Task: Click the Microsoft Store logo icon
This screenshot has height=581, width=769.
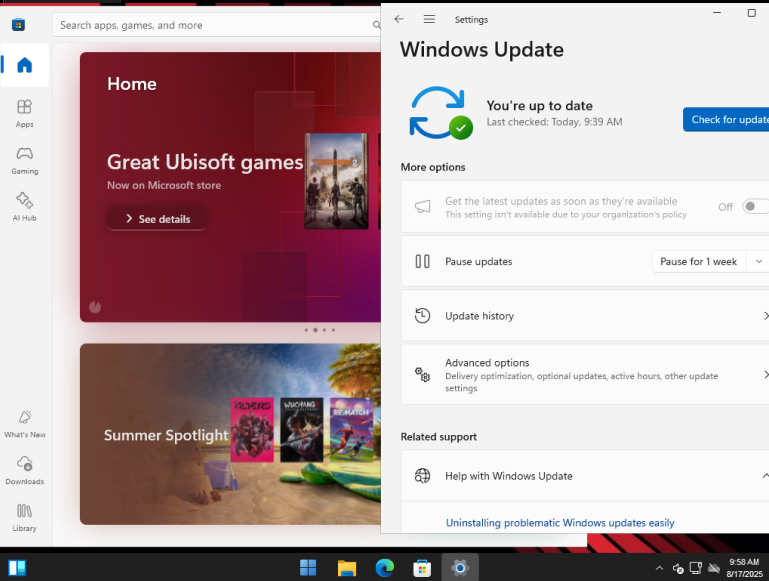Action: click(x=19, y=25)
